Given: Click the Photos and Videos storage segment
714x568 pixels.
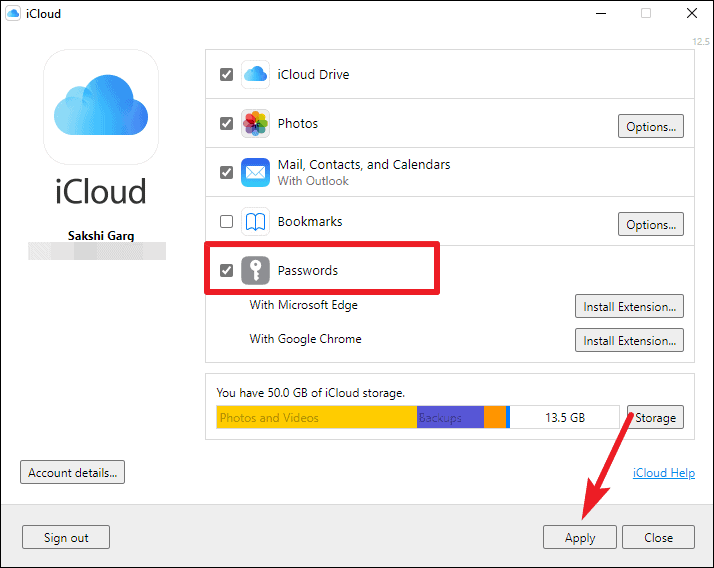Looking at the screenshot, I should pos(316,417).
